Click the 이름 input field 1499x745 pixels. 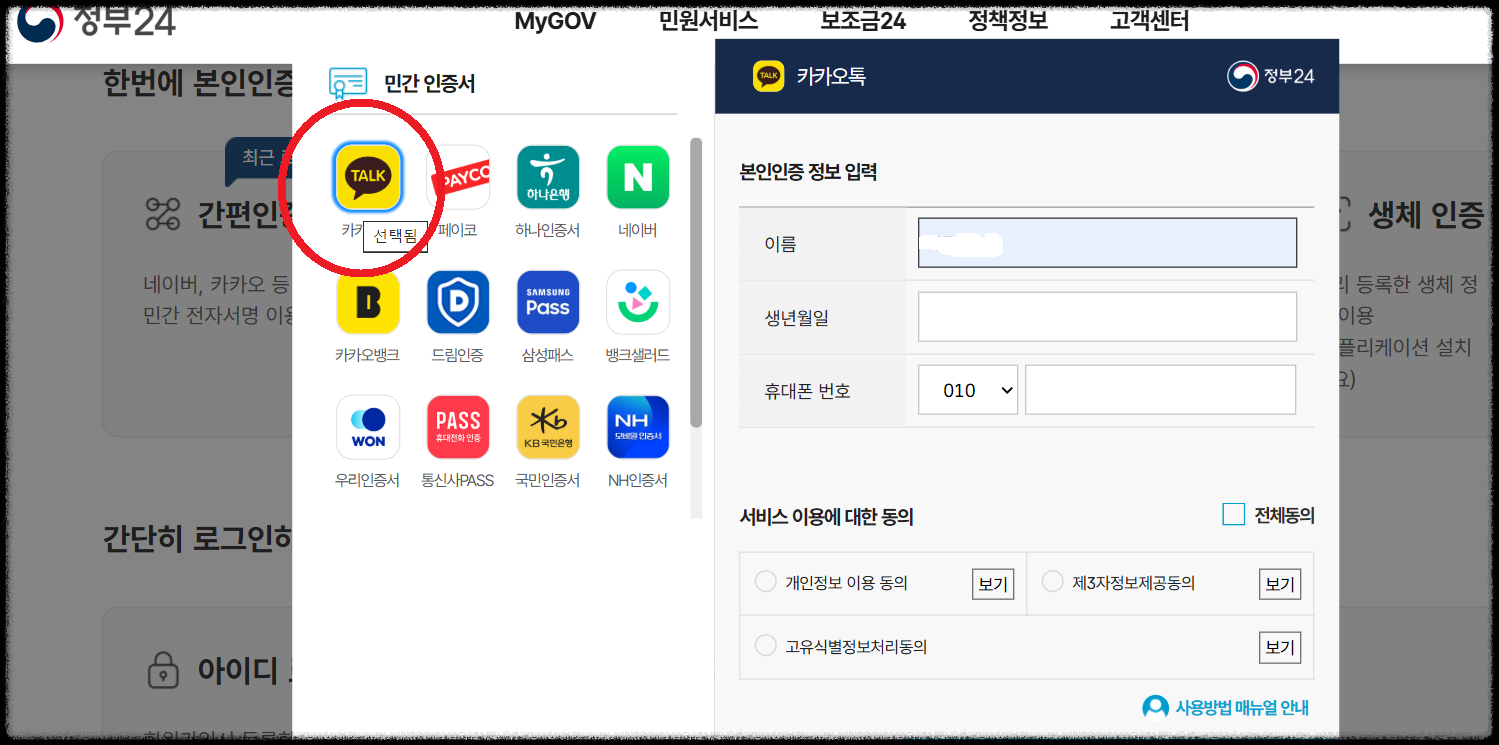pos(1107,242)
